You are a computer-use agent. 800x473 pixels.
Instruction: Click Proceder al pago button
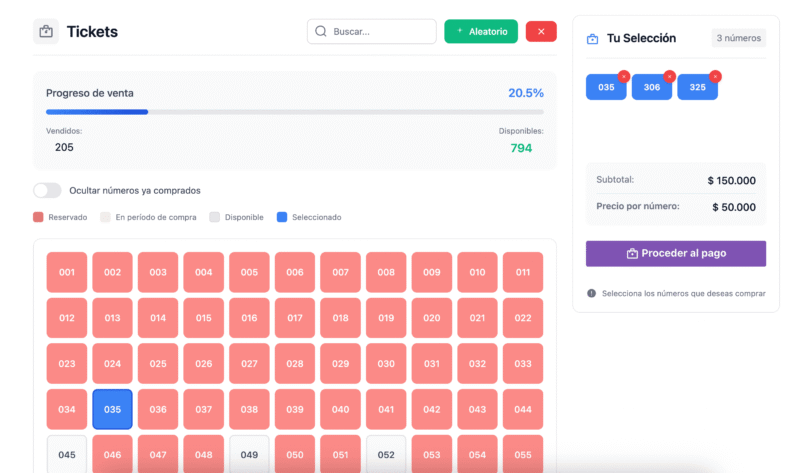[676, 253]
